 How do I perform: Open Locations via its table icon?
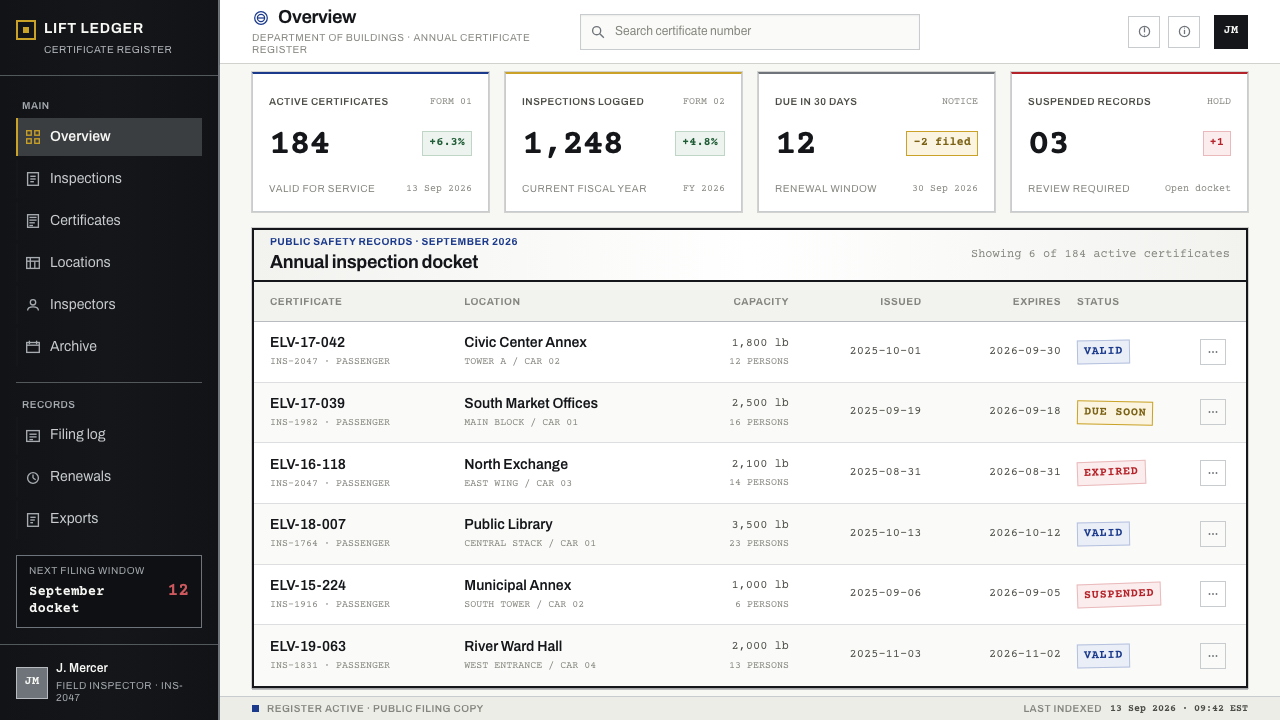pyautogui.click(x=33, y=263)
